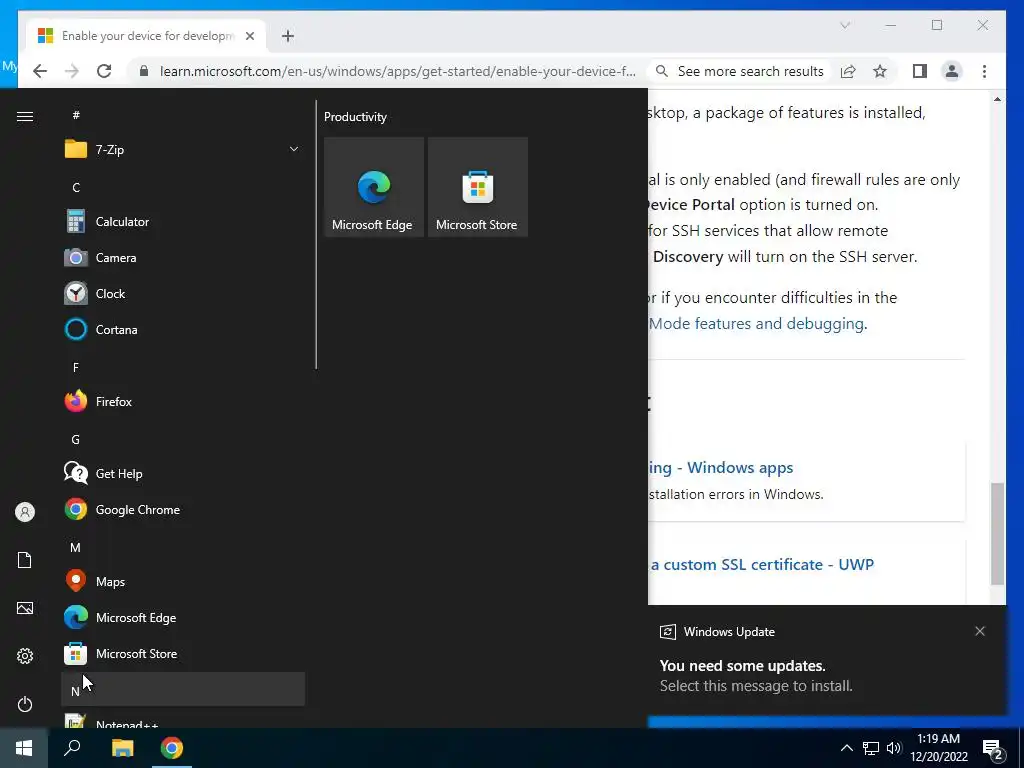1024x768 pixels.
Task: Open the user account icon in Start
Action: click(25, 512)
